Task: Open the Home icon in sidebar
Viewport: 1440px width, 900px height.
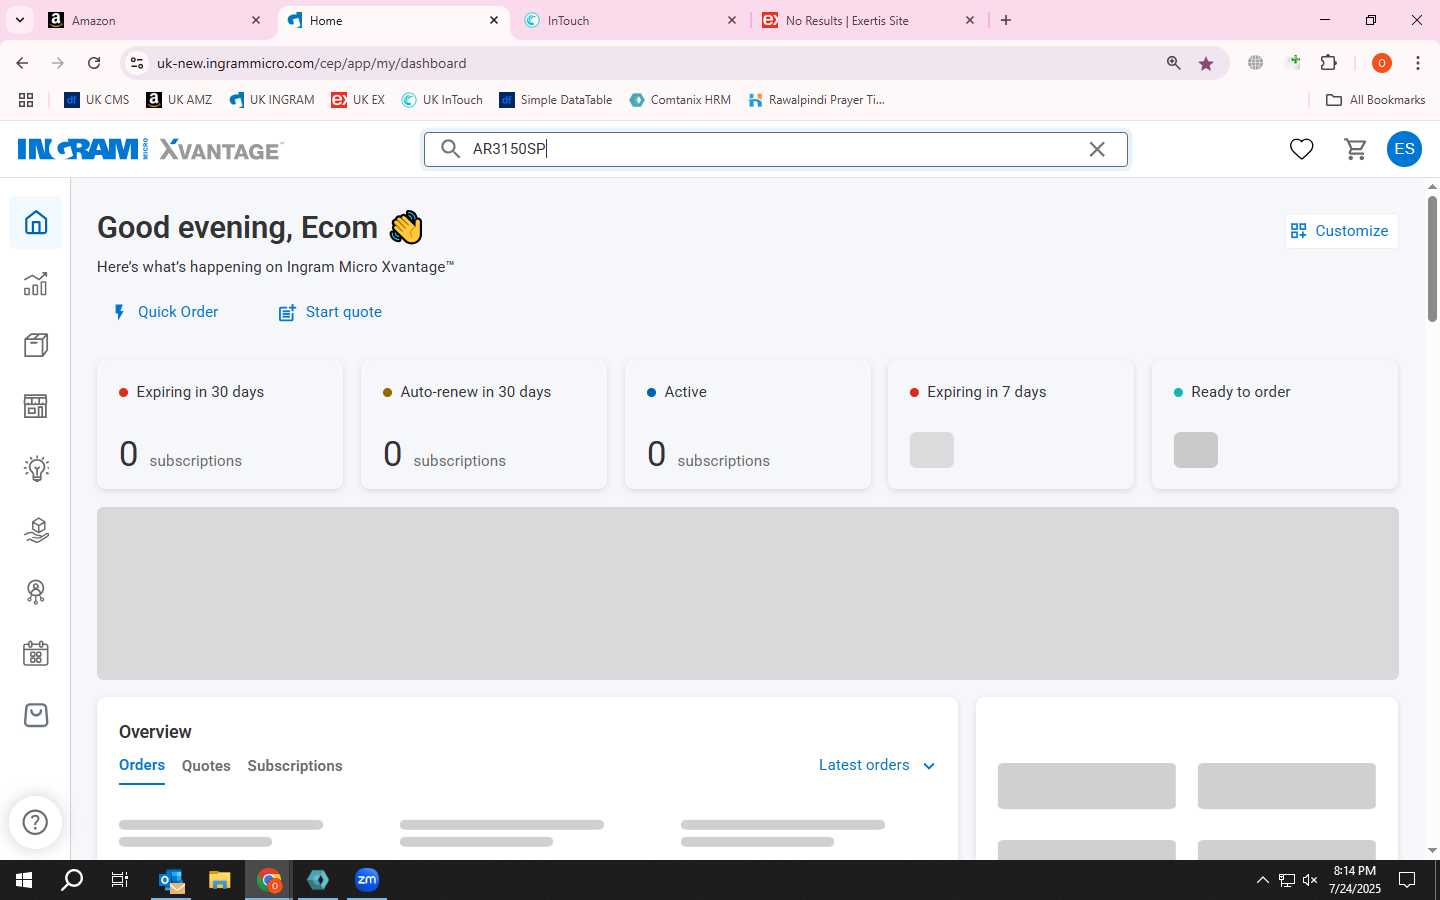Action: point(36,222)
